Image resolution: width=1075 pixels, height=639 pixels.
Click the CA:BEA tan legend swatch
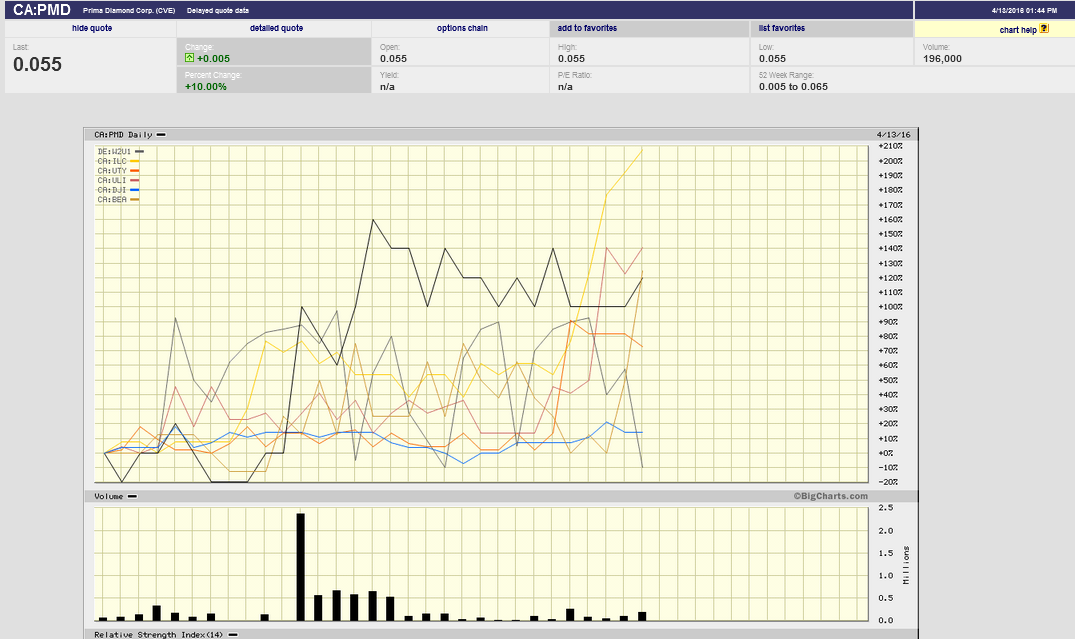(x=134, y=200)
